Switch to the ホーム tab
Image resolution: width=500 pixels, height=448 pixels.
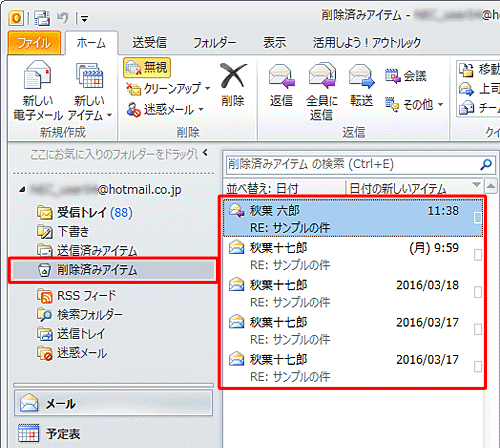click(x=91, y=43)
